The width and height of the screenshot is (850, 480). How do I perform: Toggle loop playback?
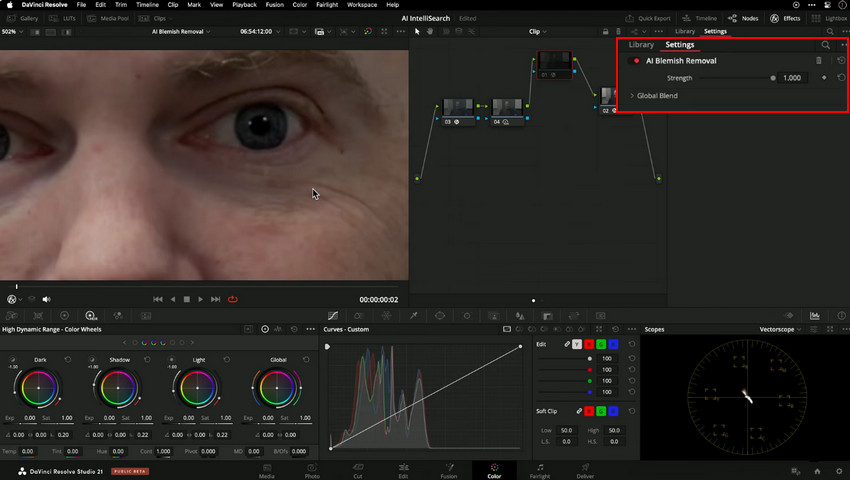233,299
